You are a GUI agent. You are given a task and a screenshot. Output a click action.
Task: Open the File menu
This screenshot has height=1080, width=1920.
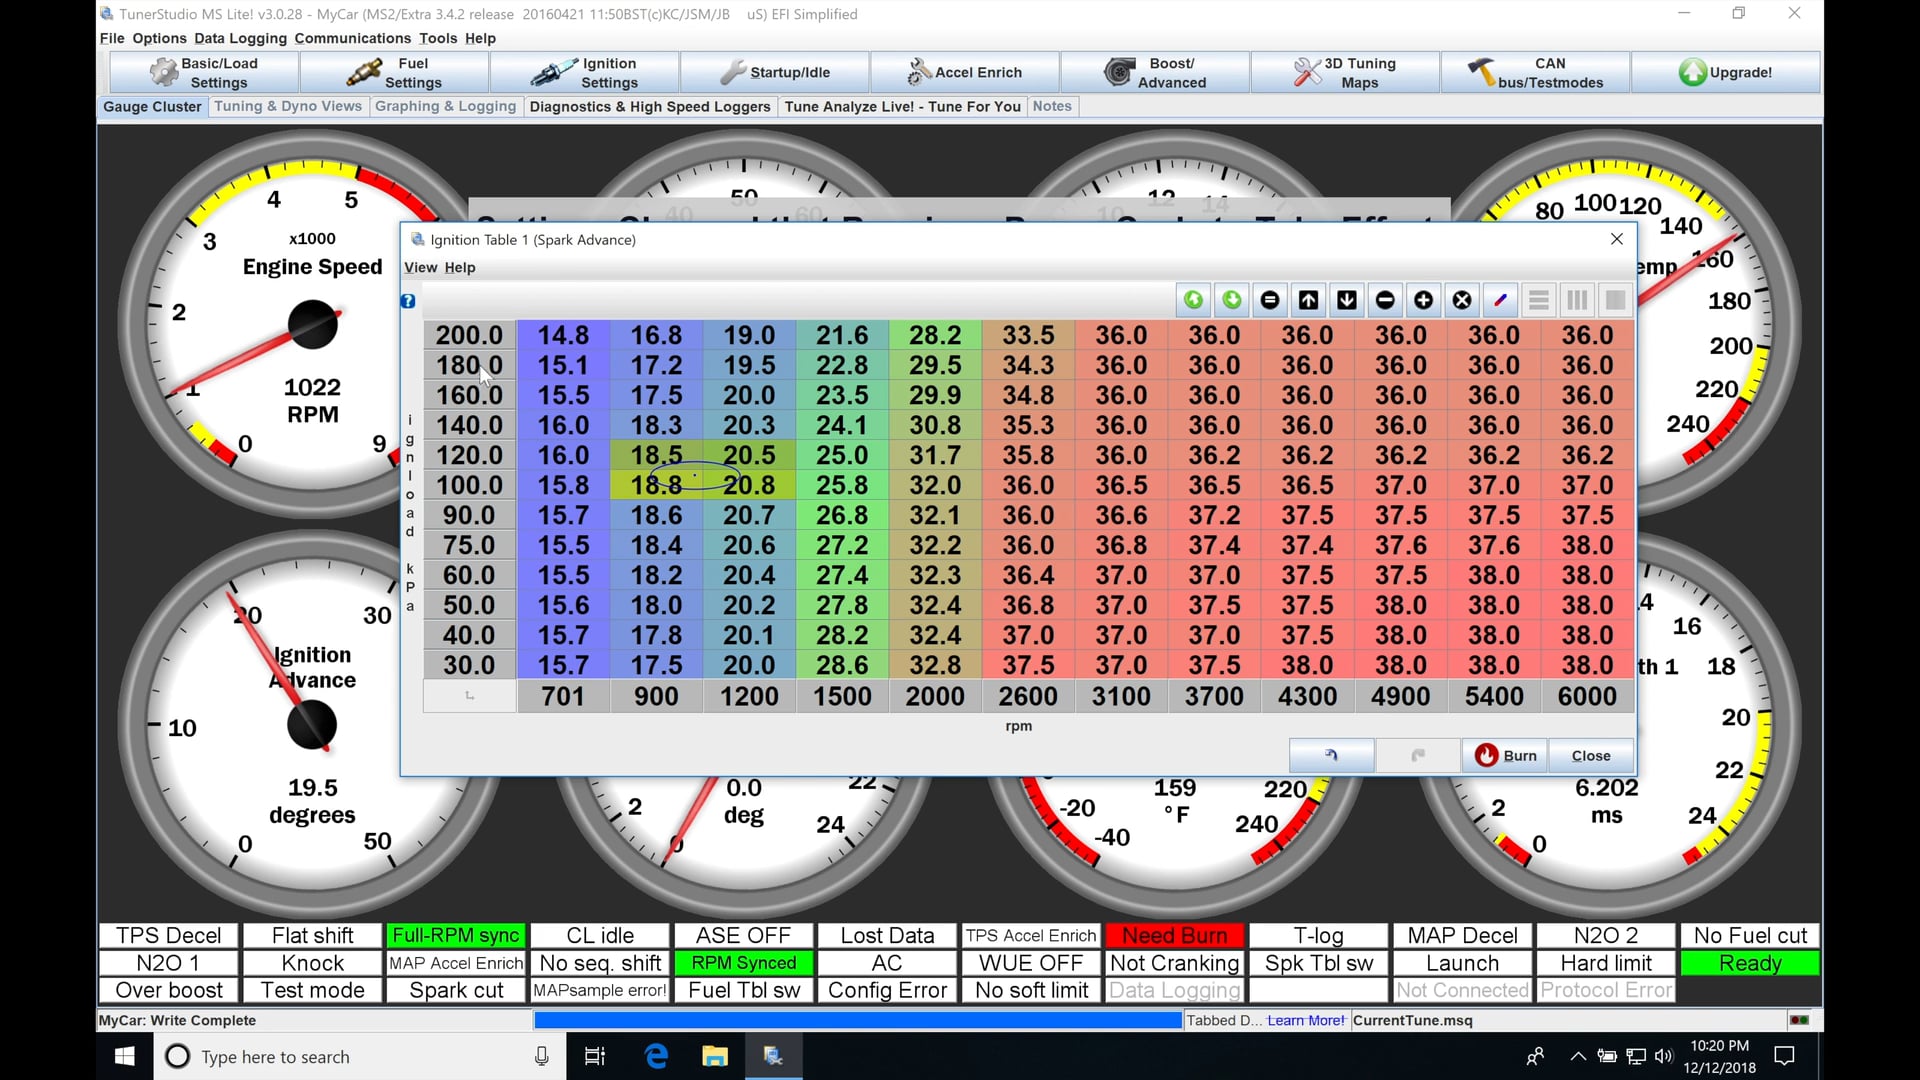[112, 38]
